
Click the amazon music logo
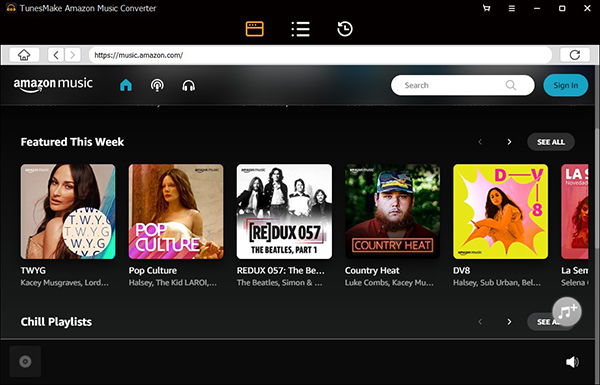(x=53, y=85)
